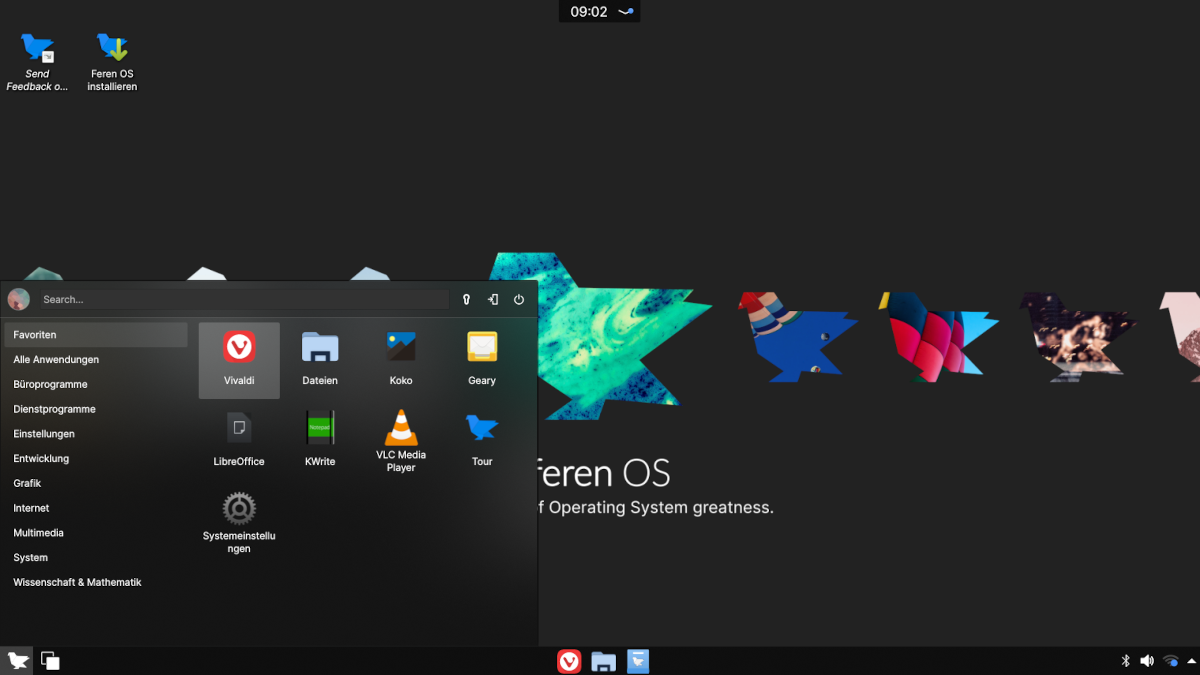Click the Bluetooth tray icon

tap(1125, 661)
